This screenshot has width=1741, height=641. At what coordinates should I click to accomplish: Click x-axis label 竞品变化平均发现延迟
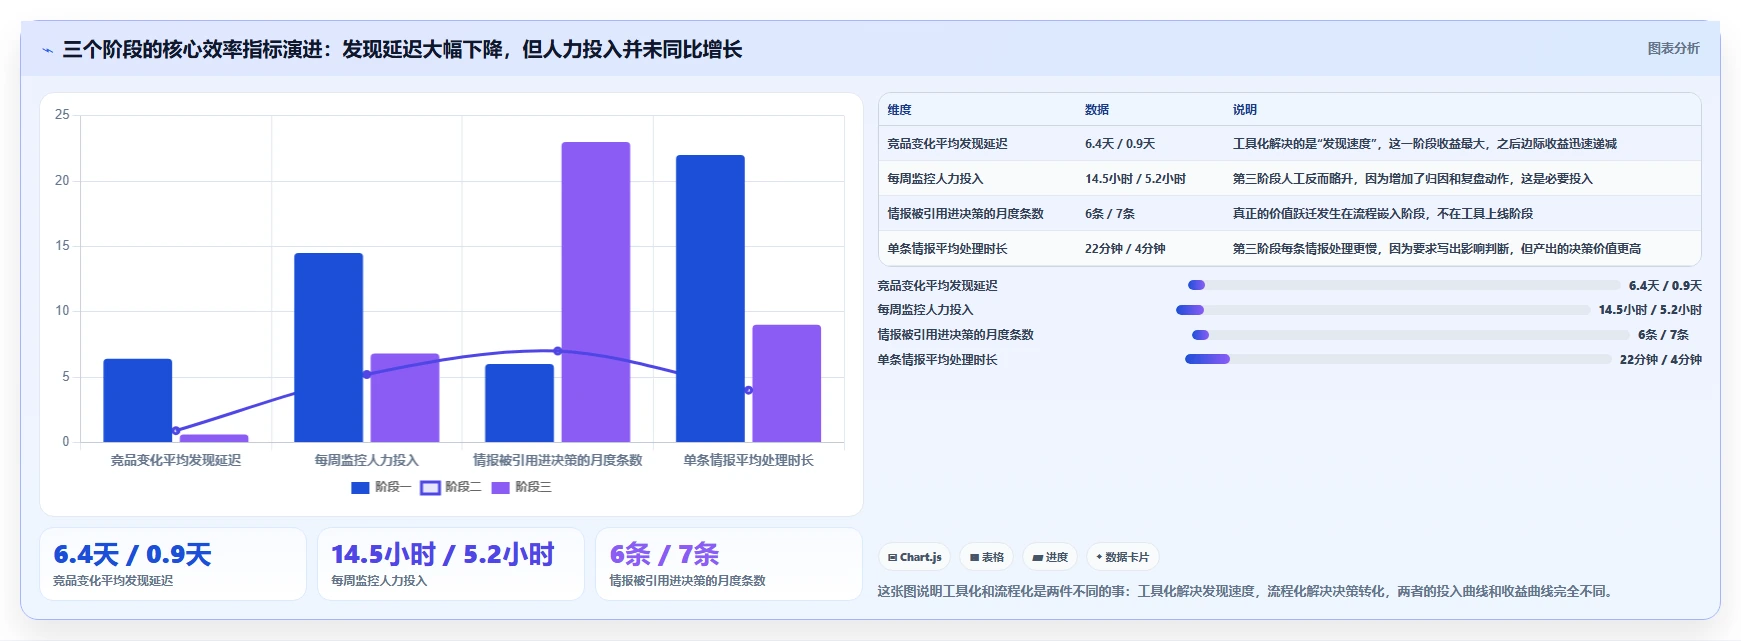(x=176, y=460)
